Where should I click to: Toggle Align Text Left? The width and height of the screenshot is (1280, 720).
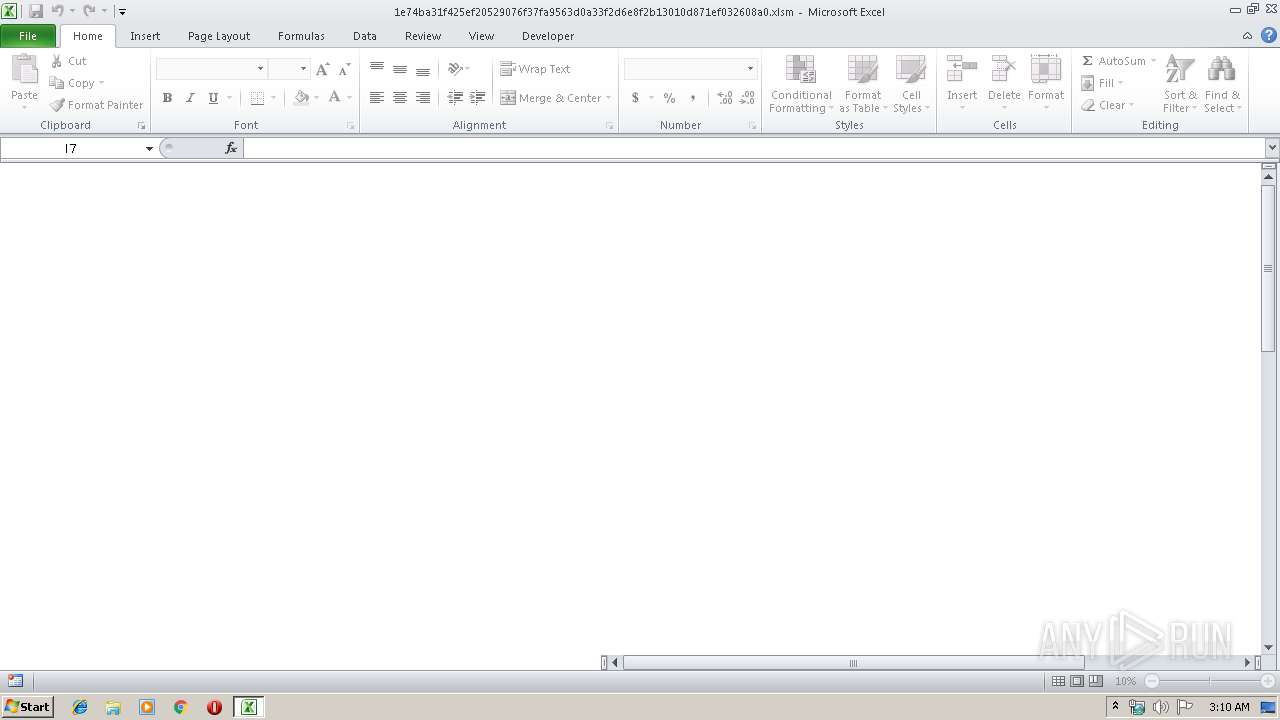pyautogui.click(x=377, y=98)
